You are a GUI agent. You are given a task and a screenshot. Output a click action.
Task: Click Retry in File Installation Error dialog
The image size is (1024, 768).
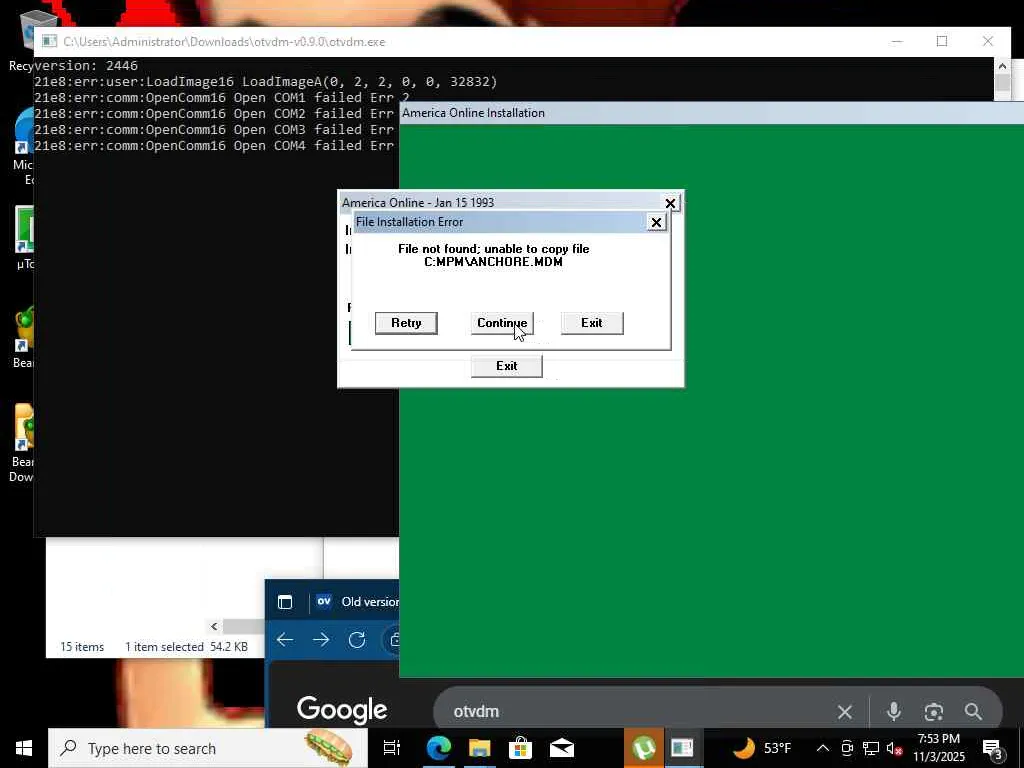(406, 323)
